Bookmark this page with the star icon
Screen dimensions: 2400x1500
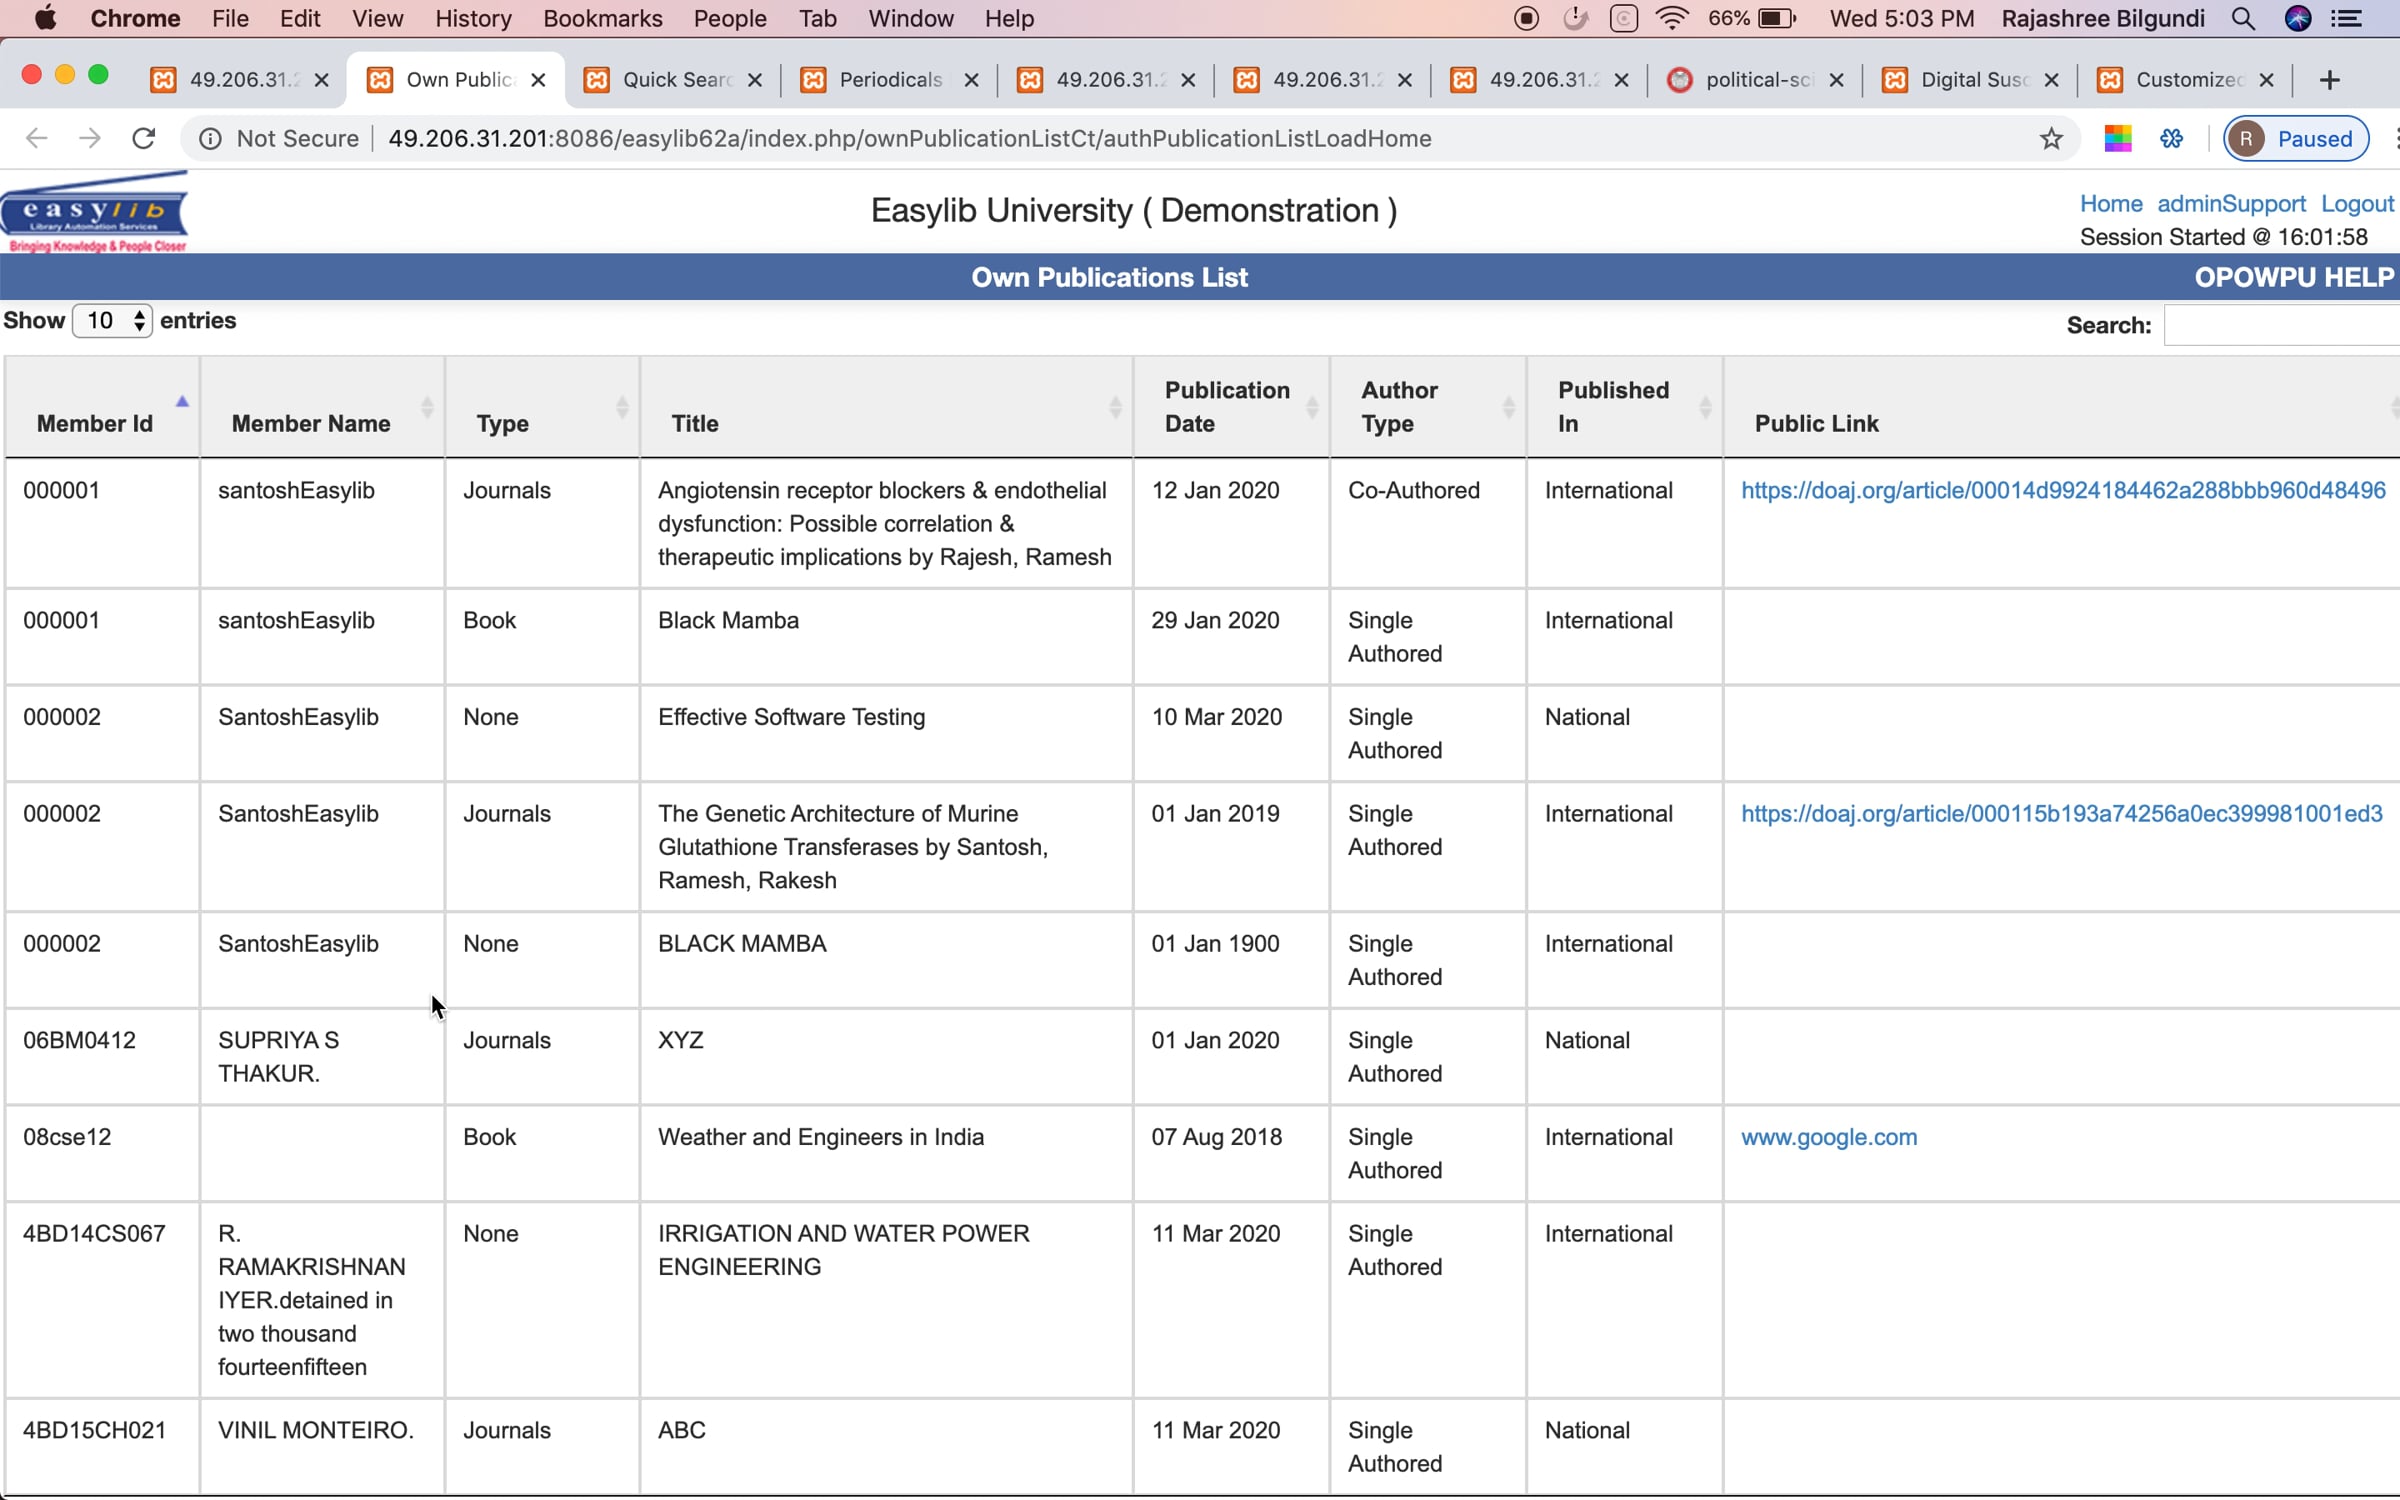pyautogui.click(x=2051, y=138)
